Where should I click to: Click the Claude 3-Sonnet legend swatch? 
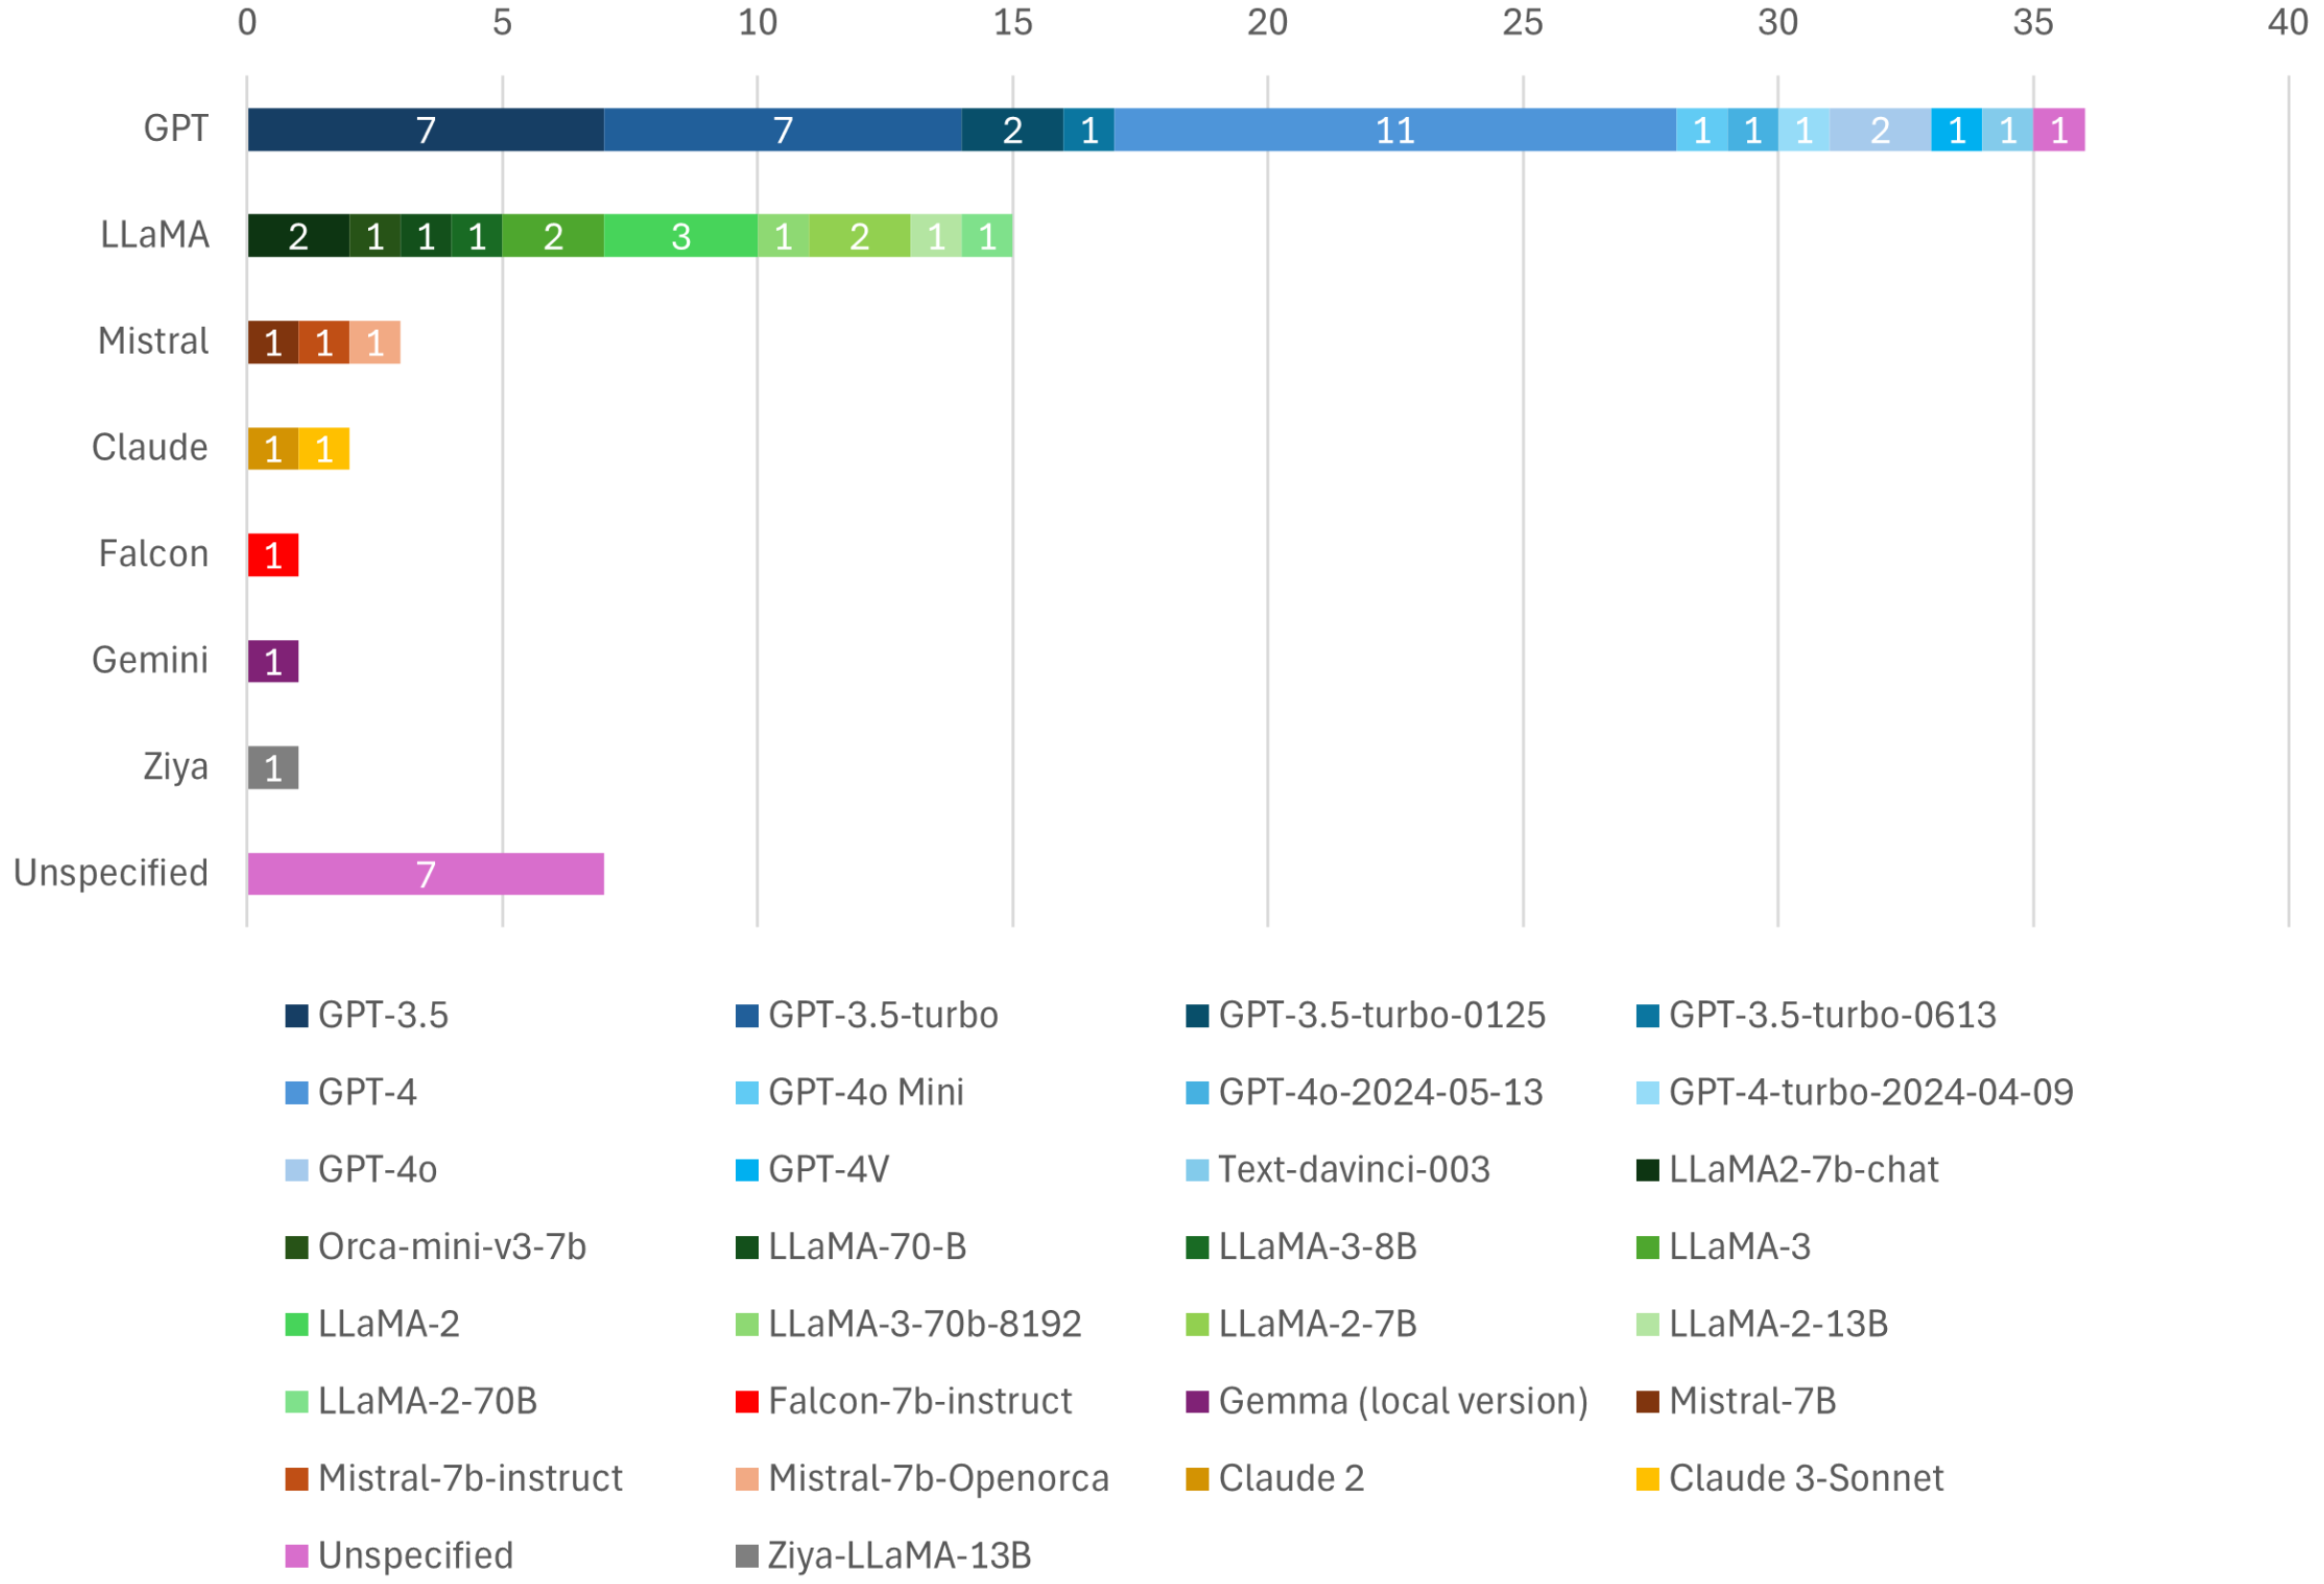[x=1647, y=1478]
